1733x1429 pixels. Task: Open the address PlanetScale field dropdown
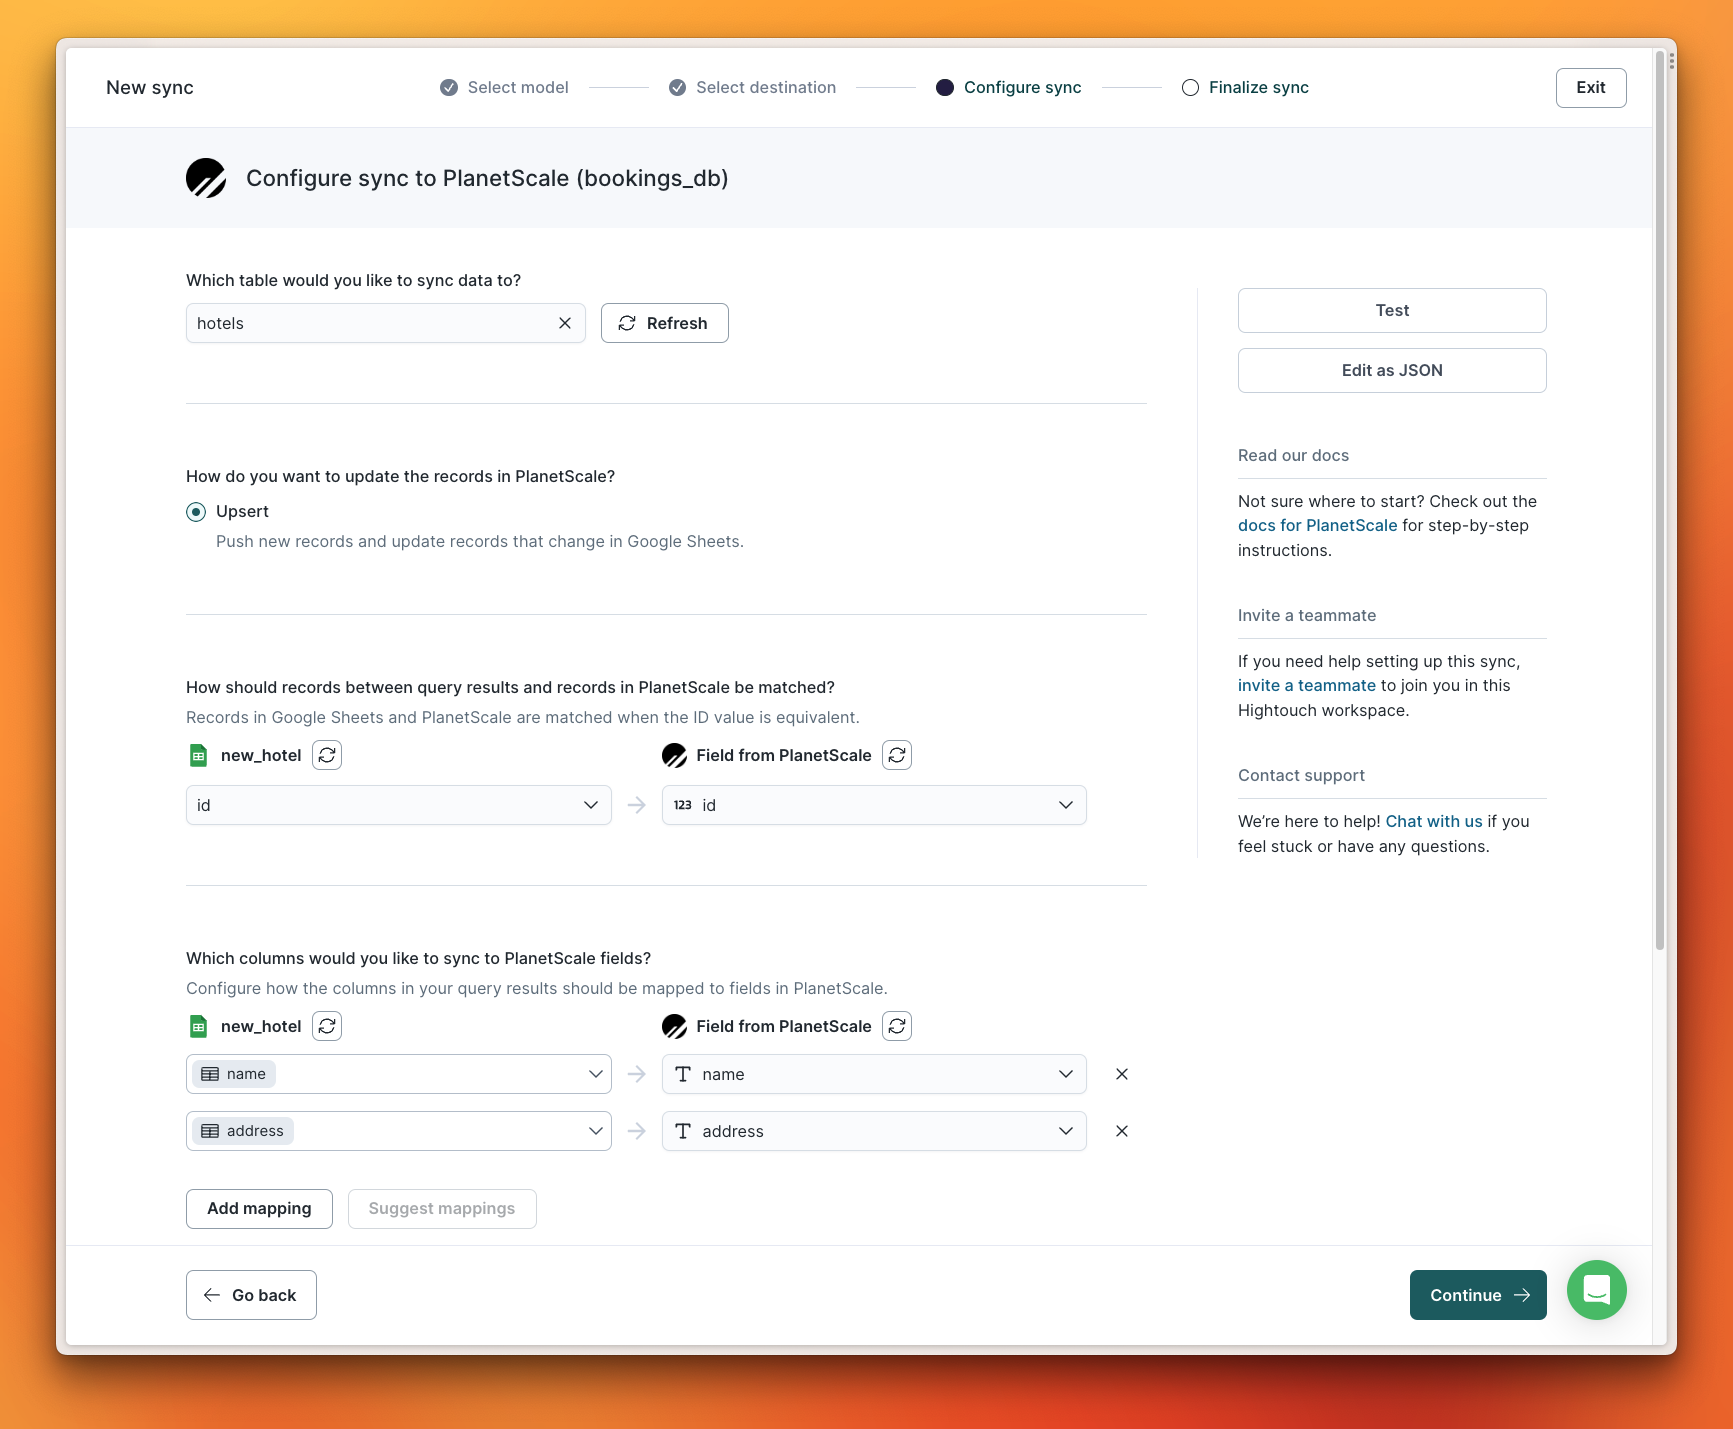pos(873,1131)
